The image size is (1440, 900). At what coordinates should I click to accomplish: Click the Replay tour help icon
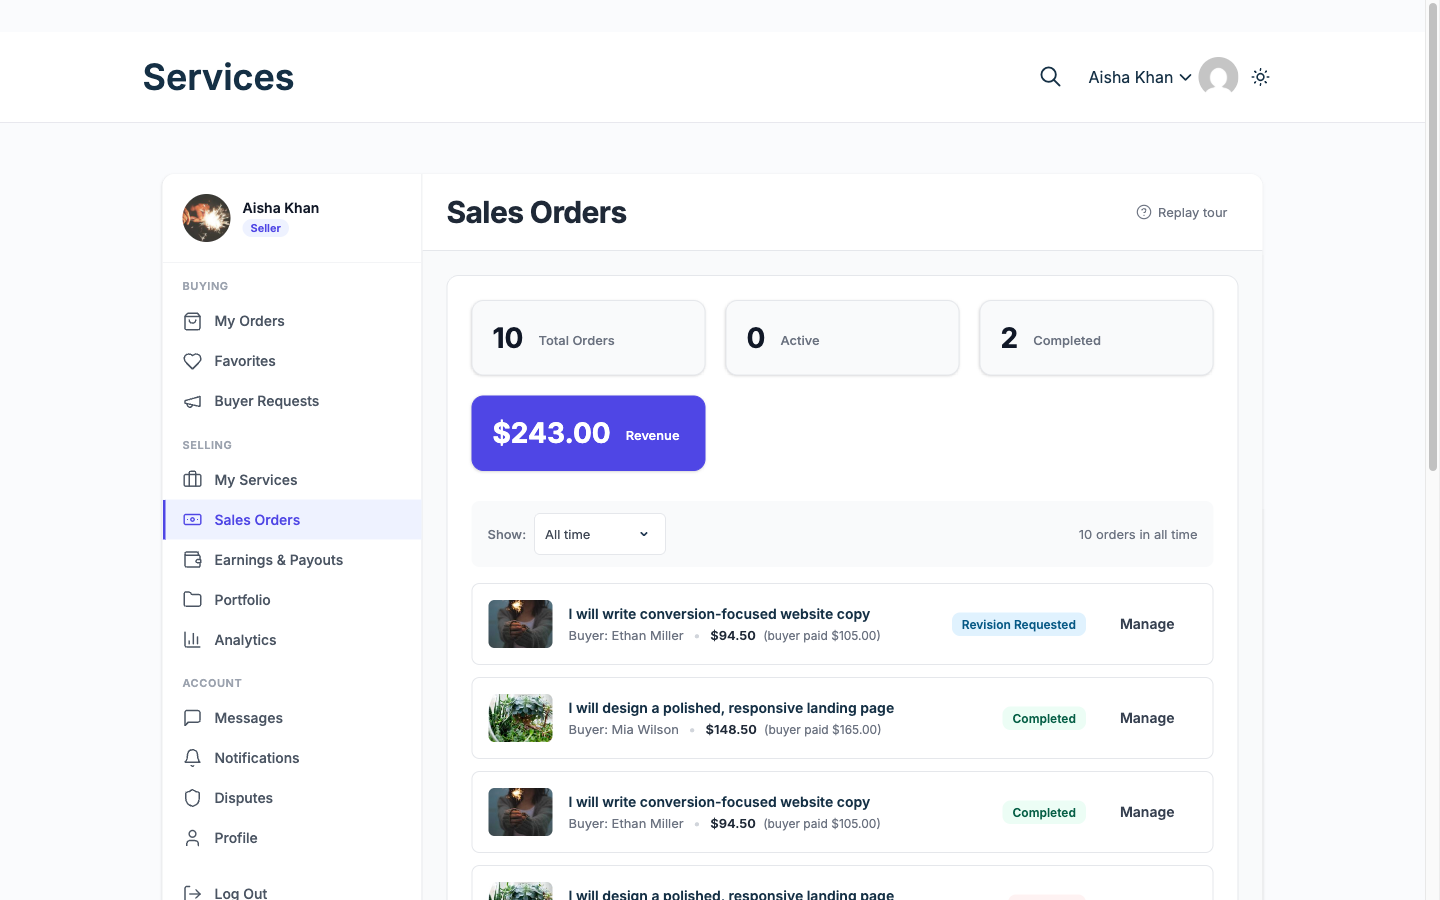point(1144,212)
